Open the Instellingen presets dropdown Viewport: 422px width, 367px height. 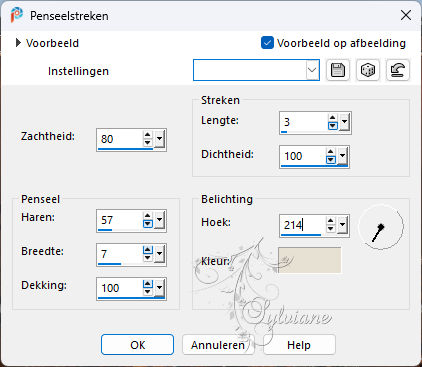click(312, 70)
